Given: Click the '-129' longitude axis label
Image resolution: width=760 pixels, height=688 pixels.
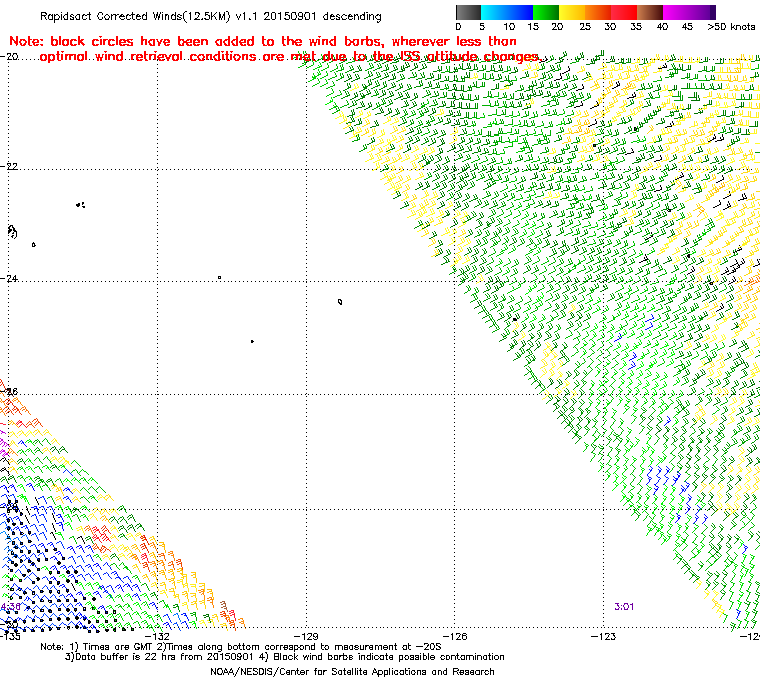Looking at the screenshot, I should [306, 636].
